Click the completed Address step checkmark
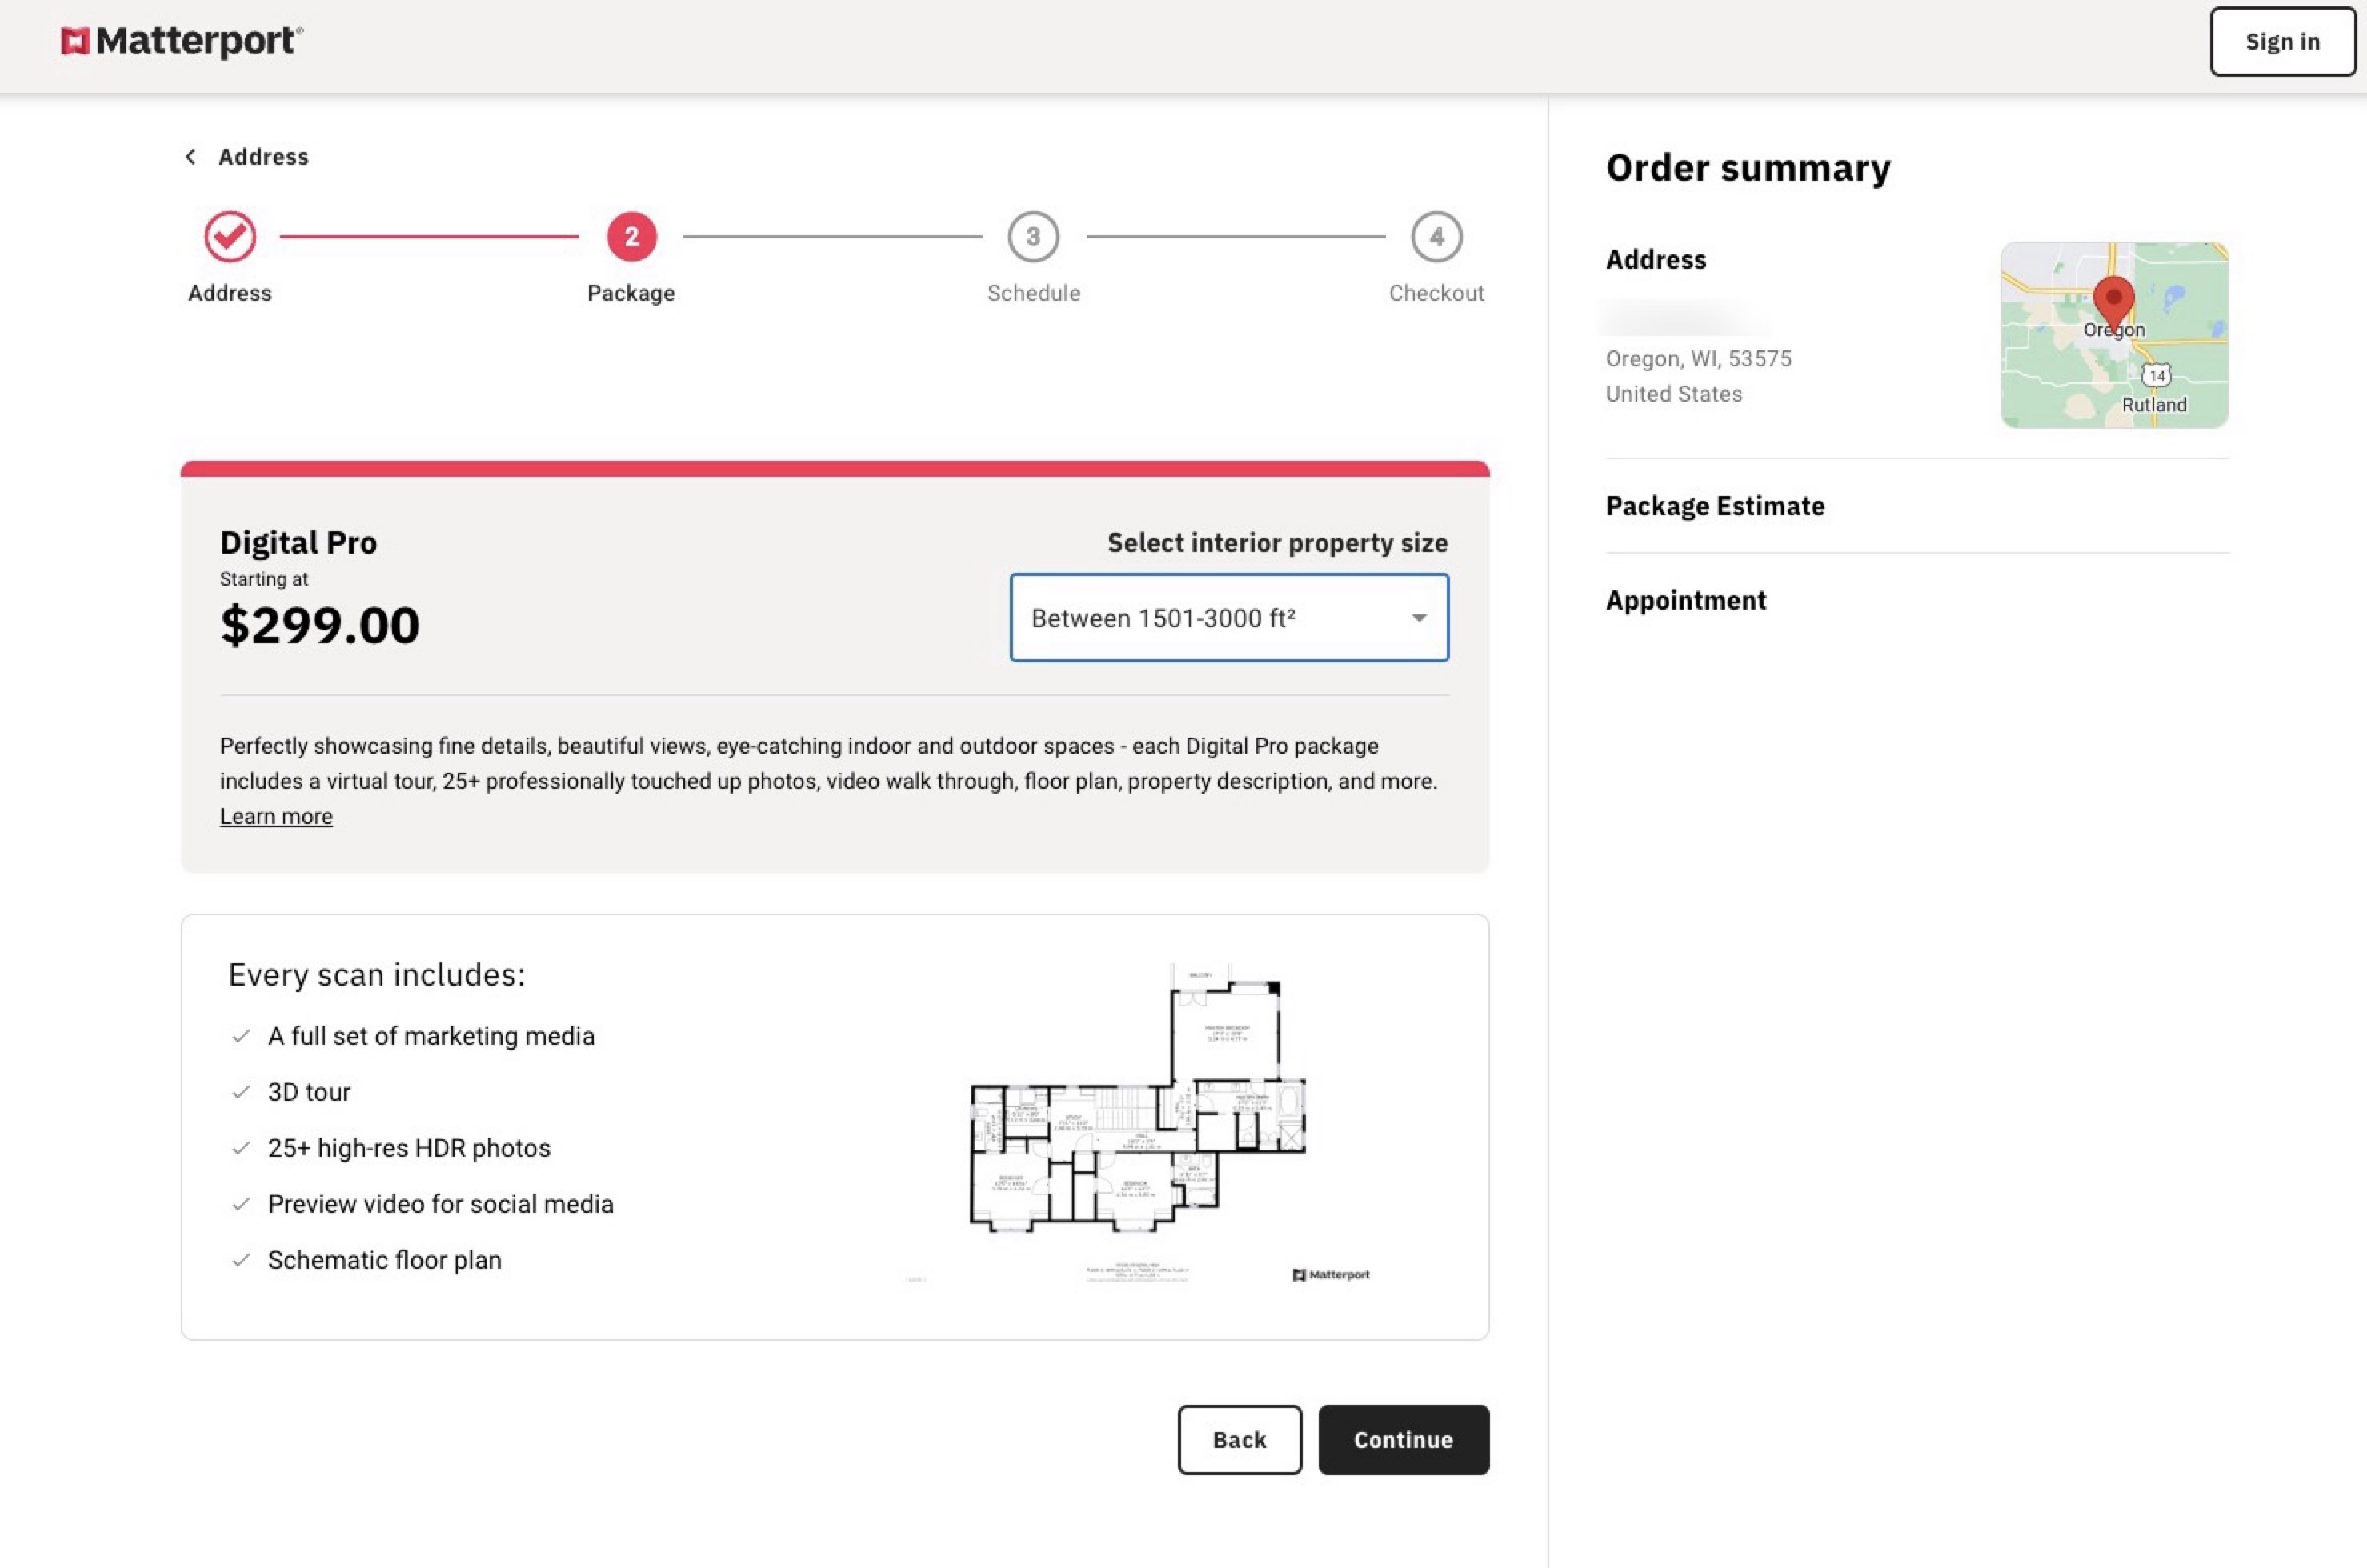 click(x=230, y=237)
